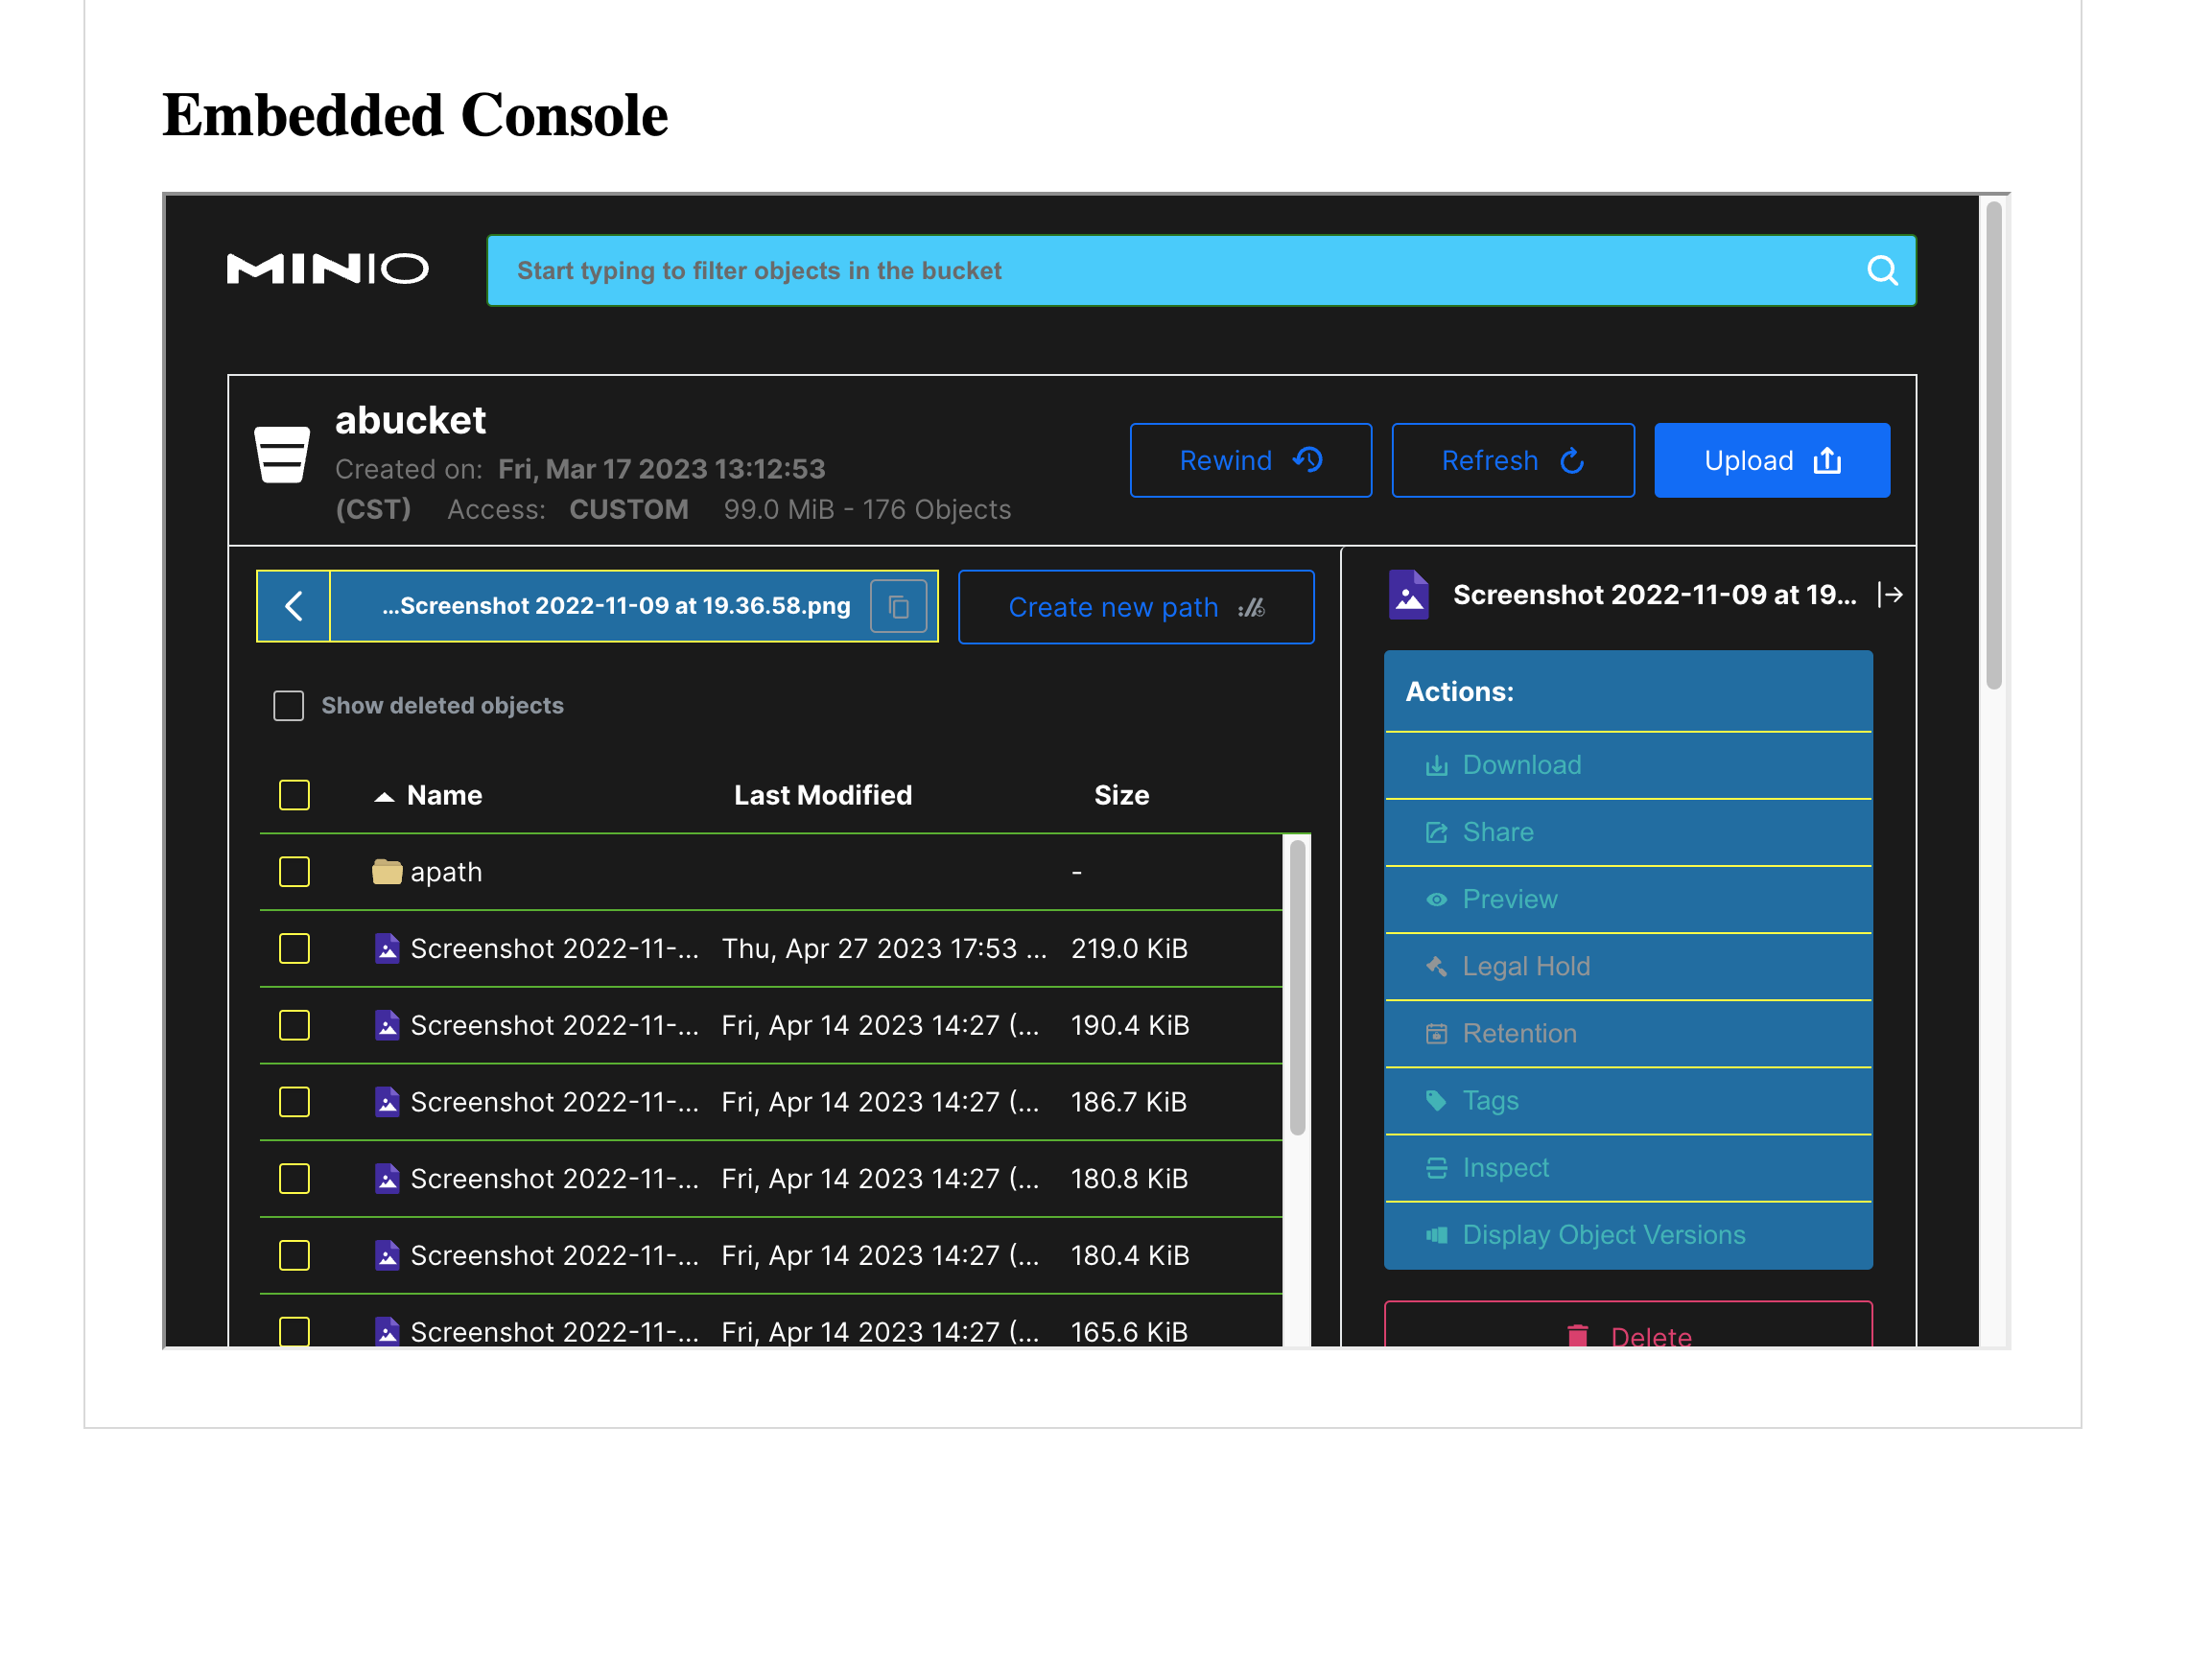The width and height of the screenshot is (2212, 1661).
Task: Click the Last Modified column header
Action: point(823,795)
